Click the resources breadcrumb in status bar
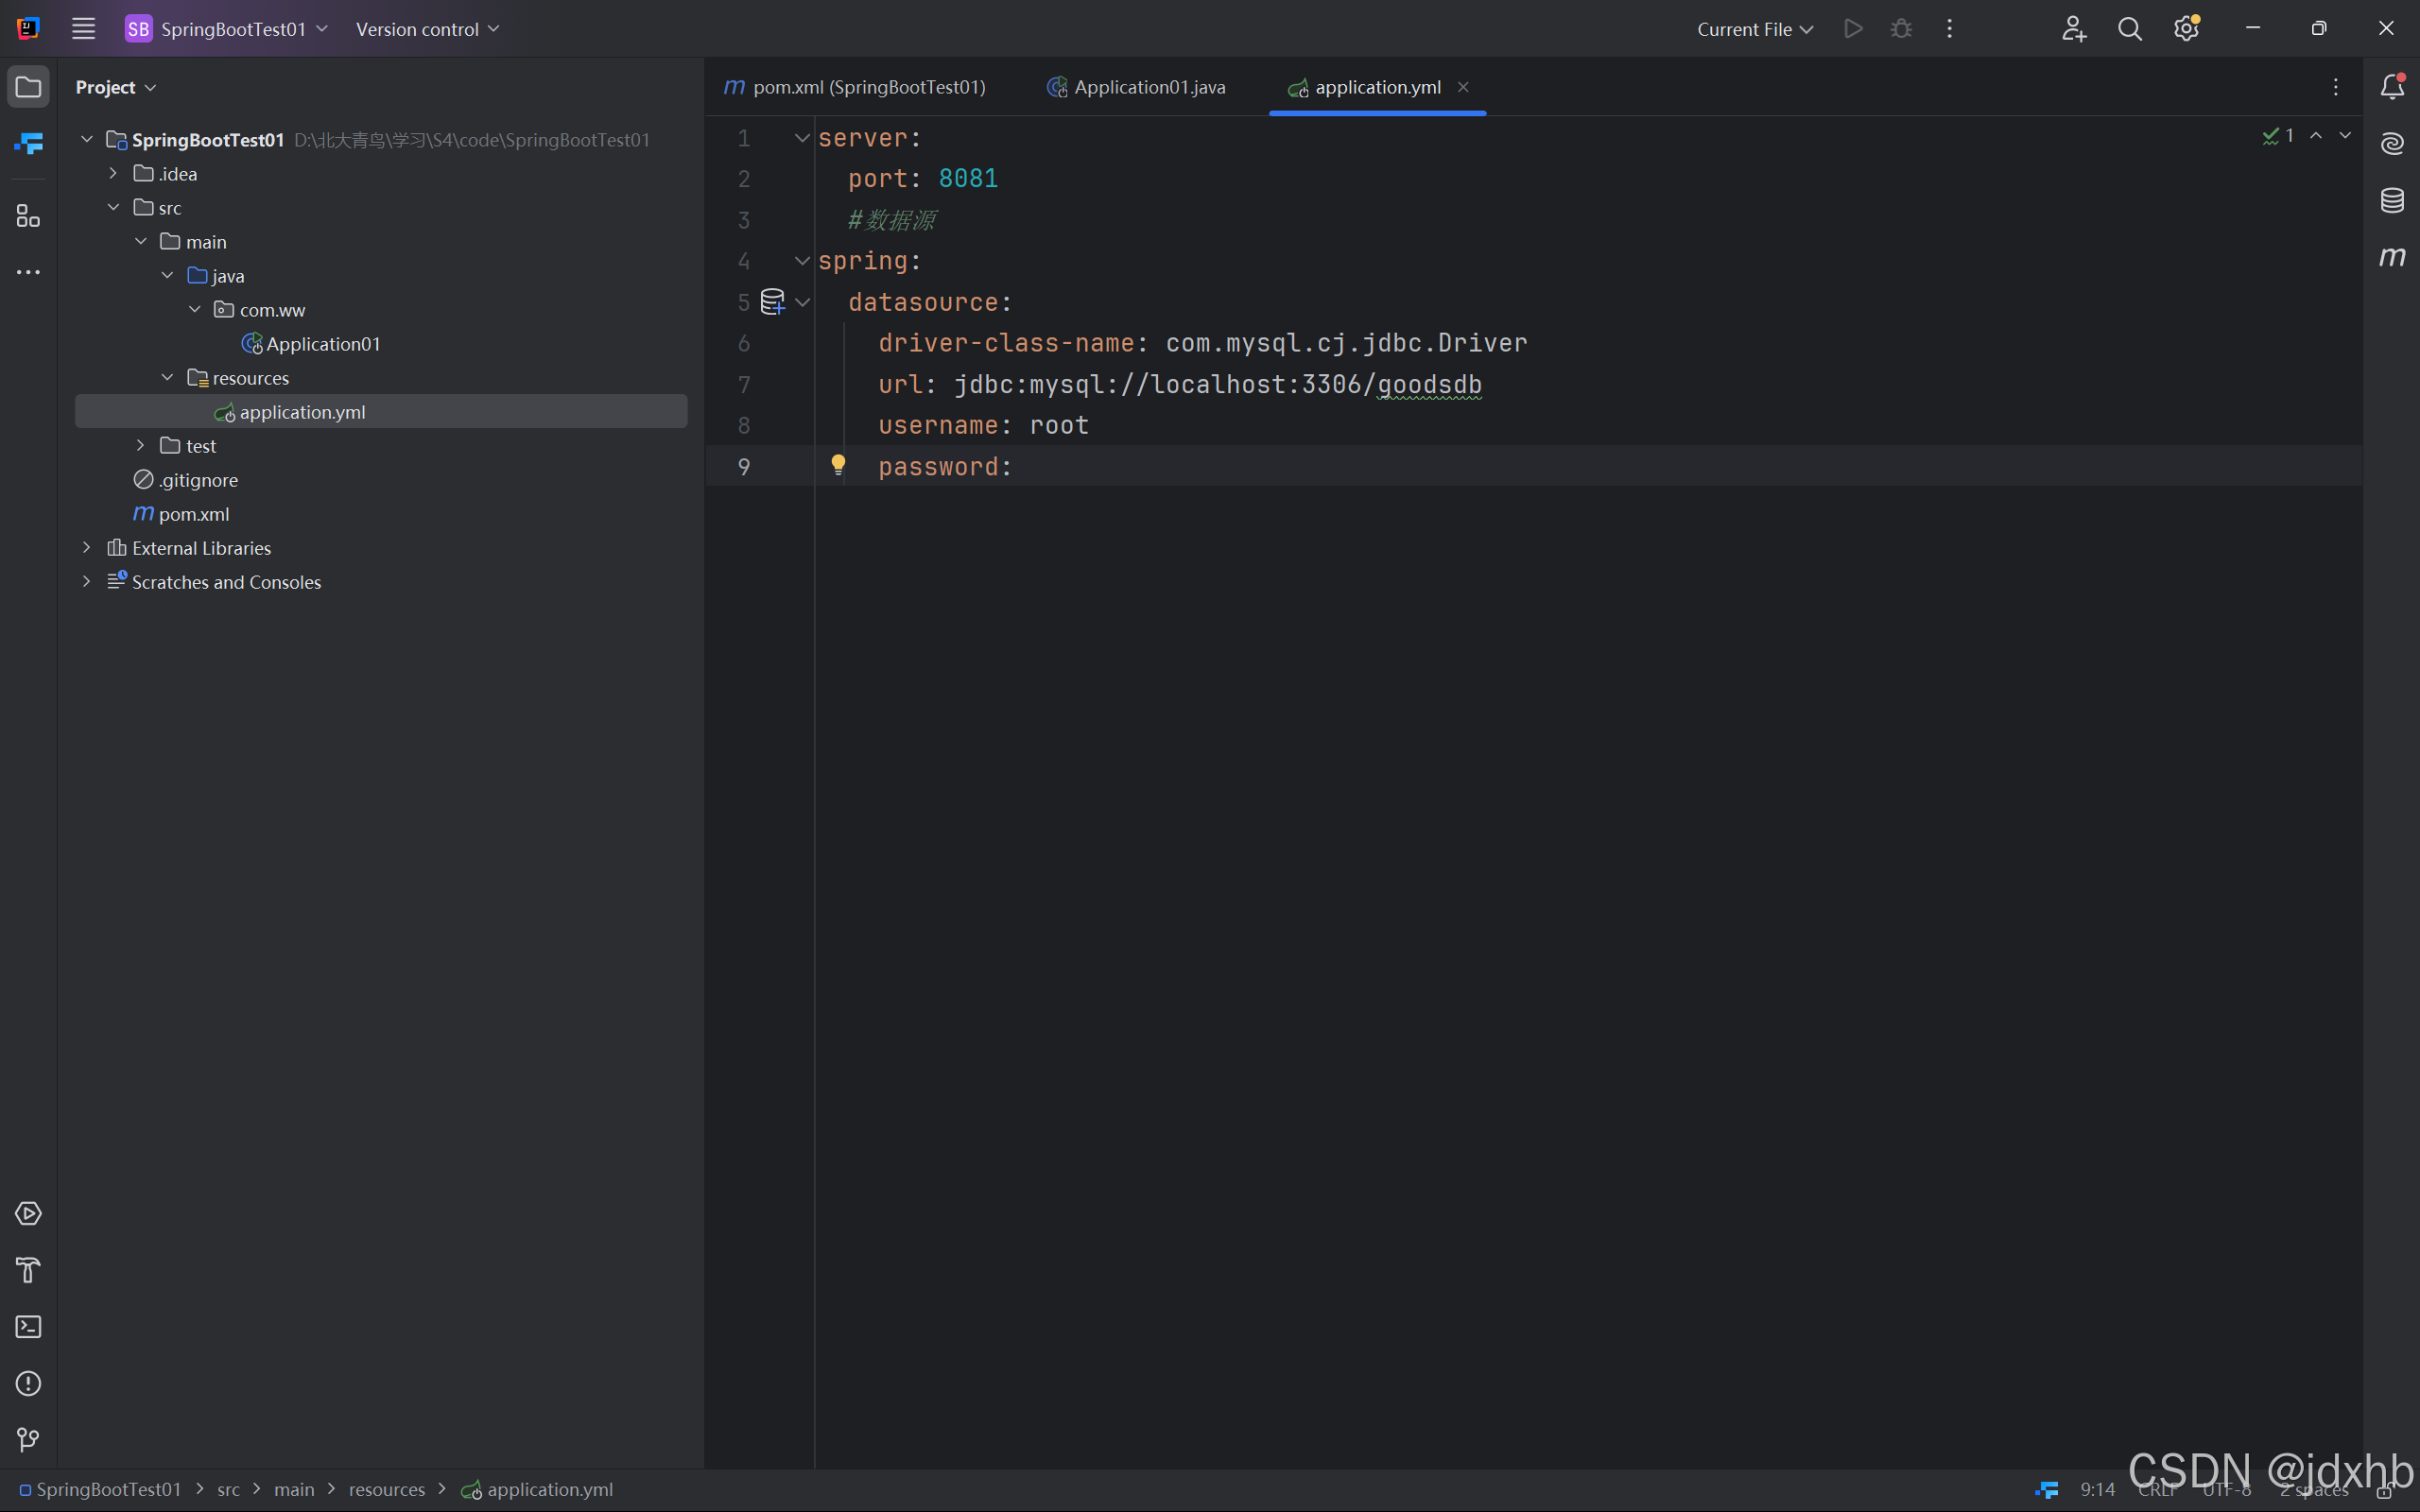The width and height of the screenshot is (2420, 1512). (x=386, y=1489)
